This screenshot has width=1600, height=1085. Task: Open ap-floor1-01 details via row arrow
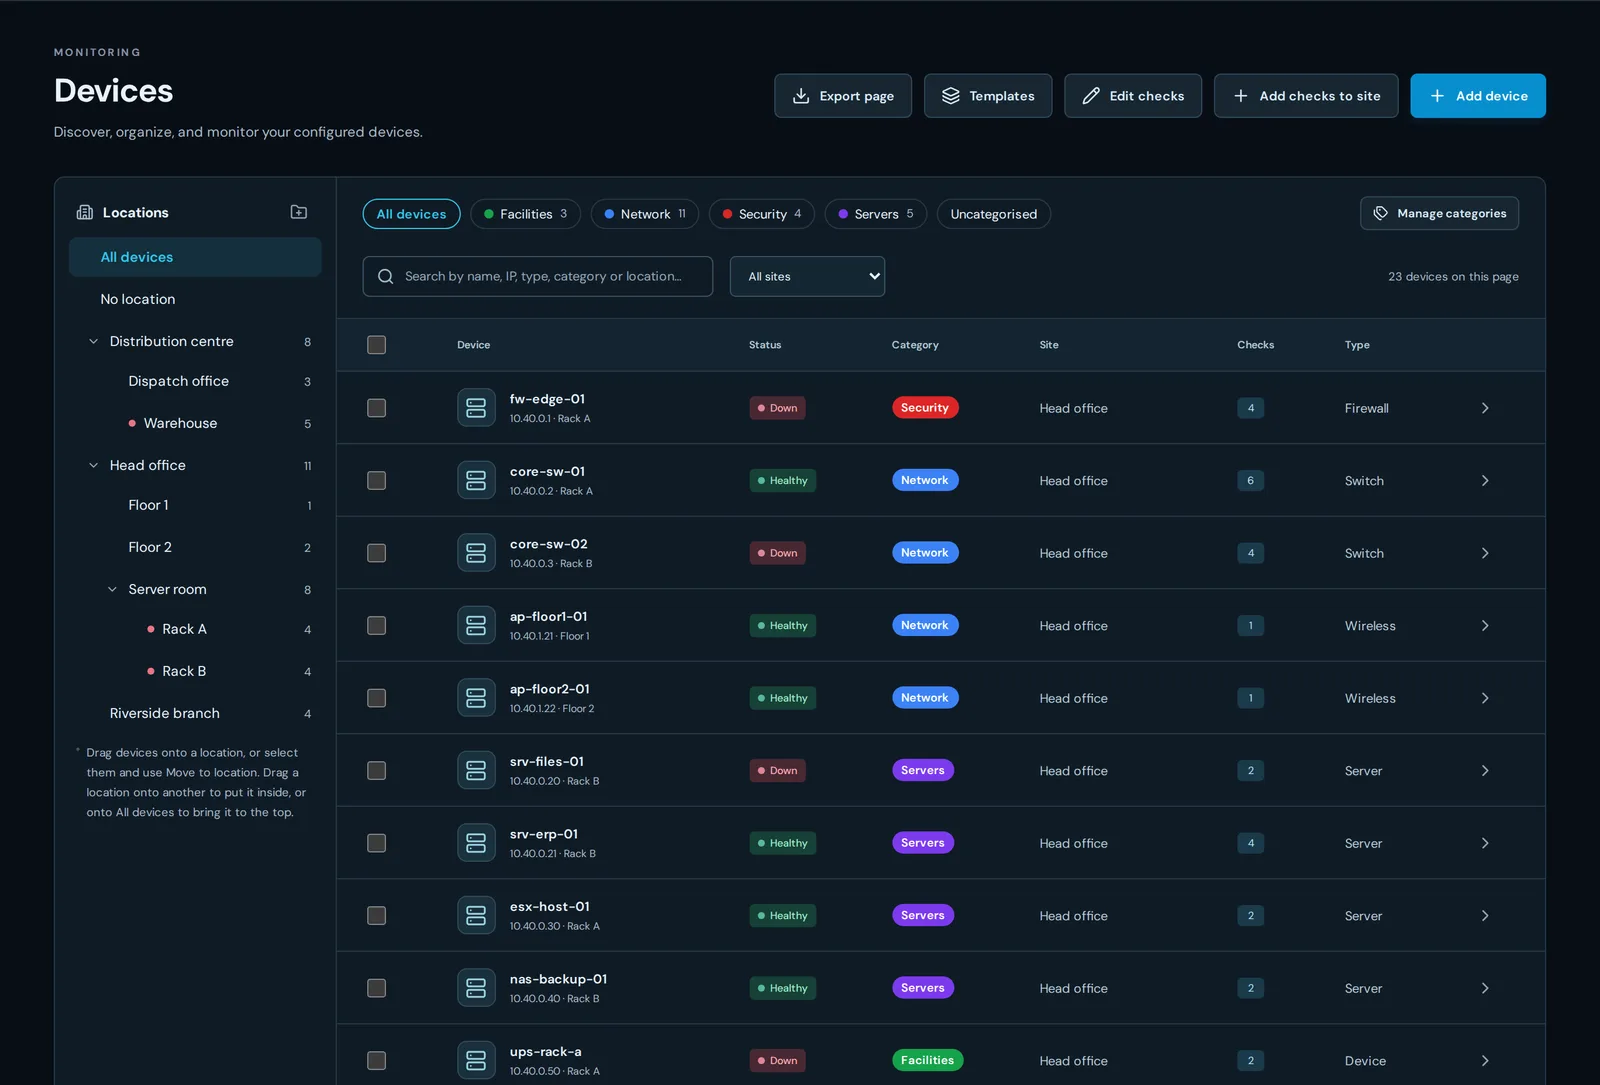pyautogui.click(x=1485, y=625)
